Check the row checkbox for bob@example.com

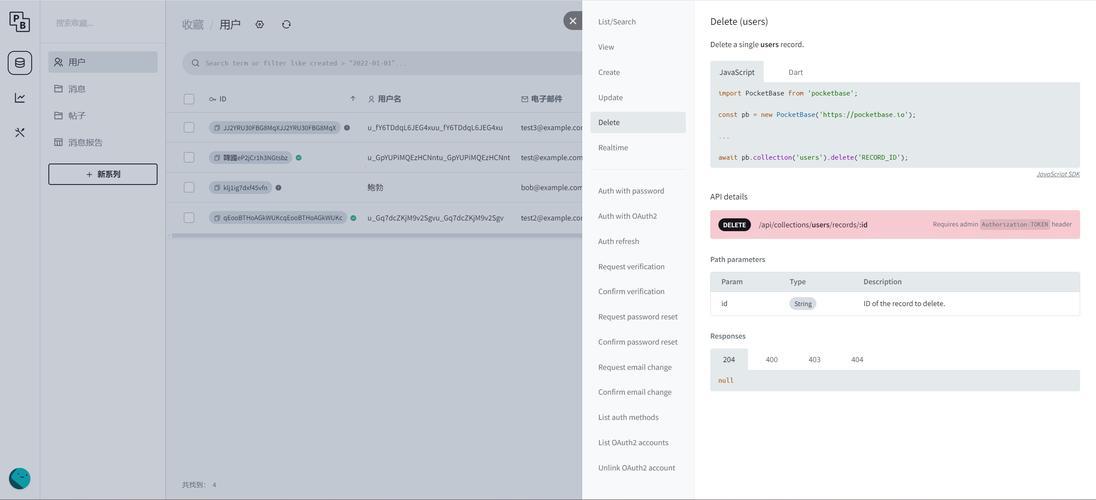point(189,188)
